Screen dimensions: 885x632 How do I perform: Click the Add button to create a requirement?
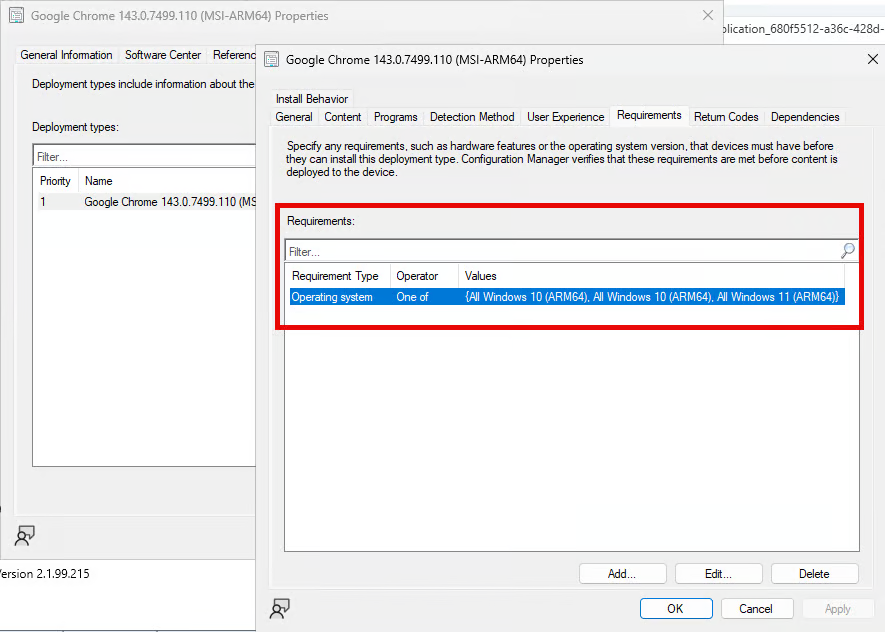[622, 573]
